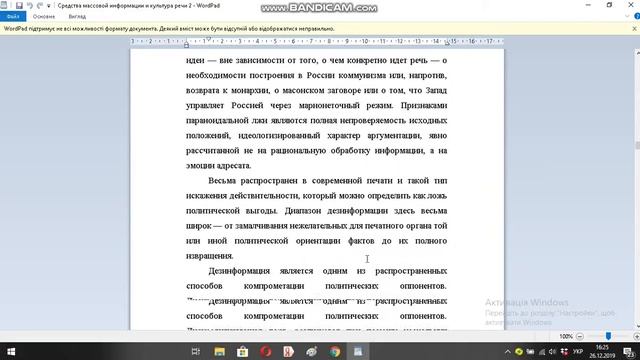
Task: Click the battery tray icon
Action: (x=530, y=351)
